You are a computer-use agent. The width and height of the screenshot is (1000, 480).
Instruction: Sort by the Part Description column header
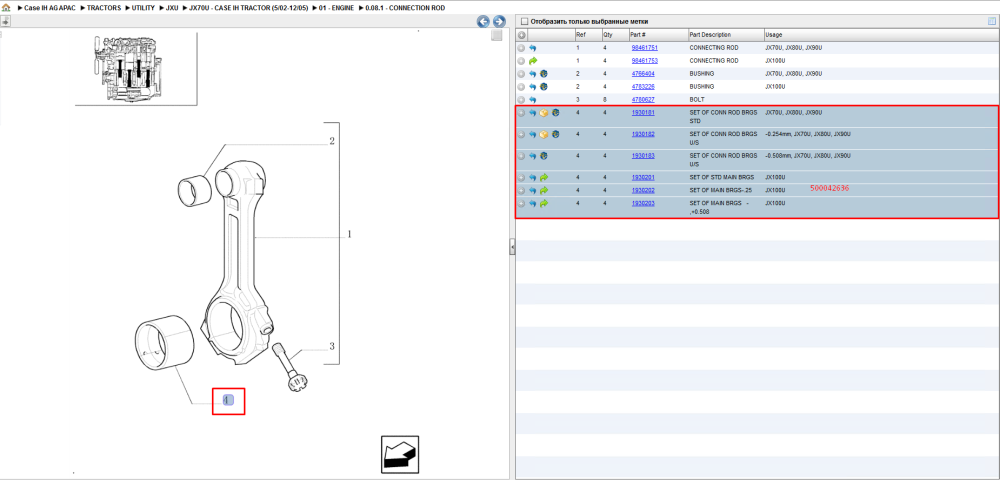[x=726, y=35]
